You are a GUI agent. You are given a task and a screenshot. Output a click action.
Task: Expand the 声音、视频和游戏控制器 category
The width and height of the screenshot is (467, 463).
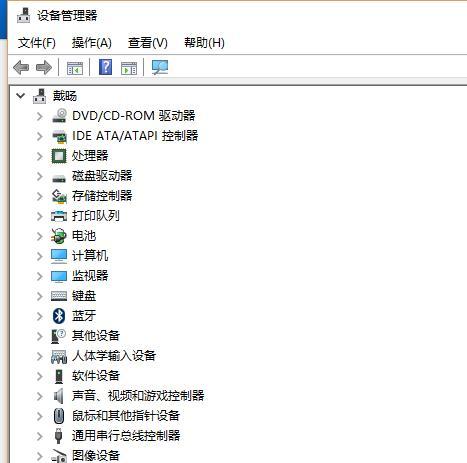click(x=39, y=396)
